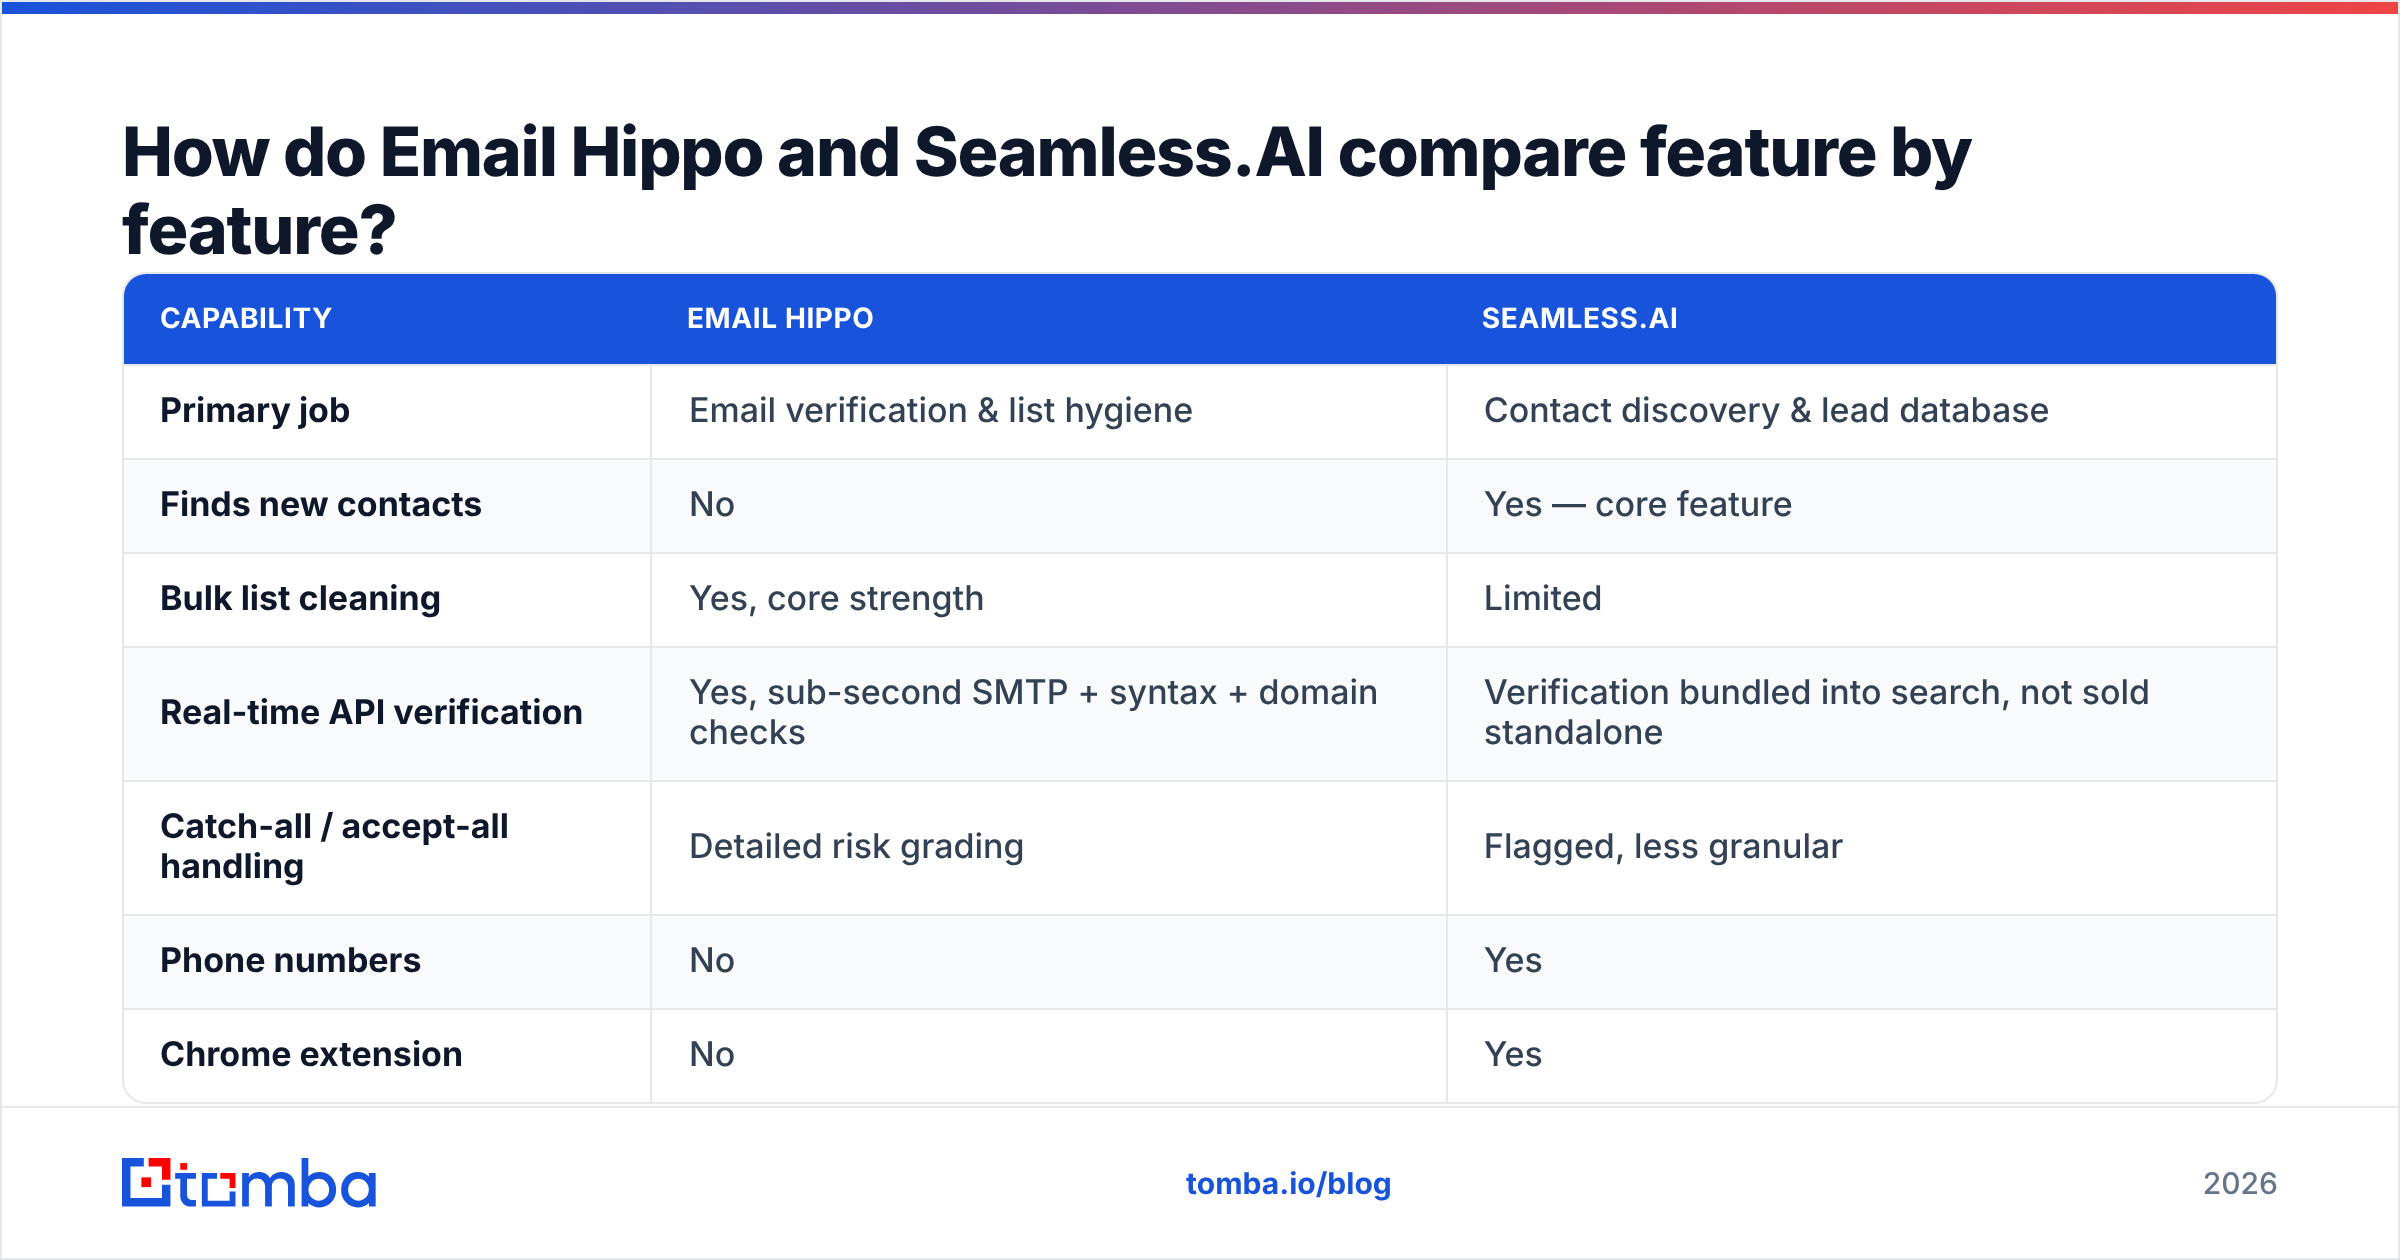Image resolution: width=2400 pixels, height=1260 pixels.
Task: Click the CAPABILITY column header
Action: coord(246,318)
